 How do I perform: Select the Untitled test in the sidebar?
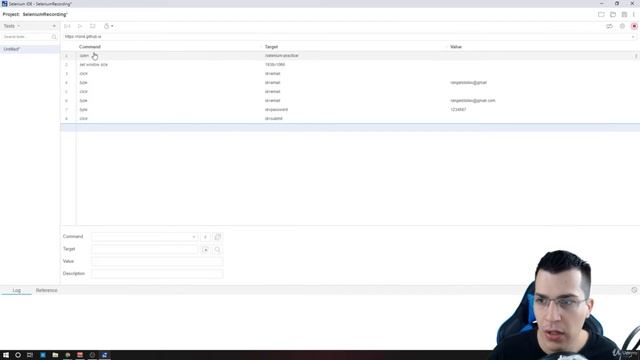click(29, 49)
